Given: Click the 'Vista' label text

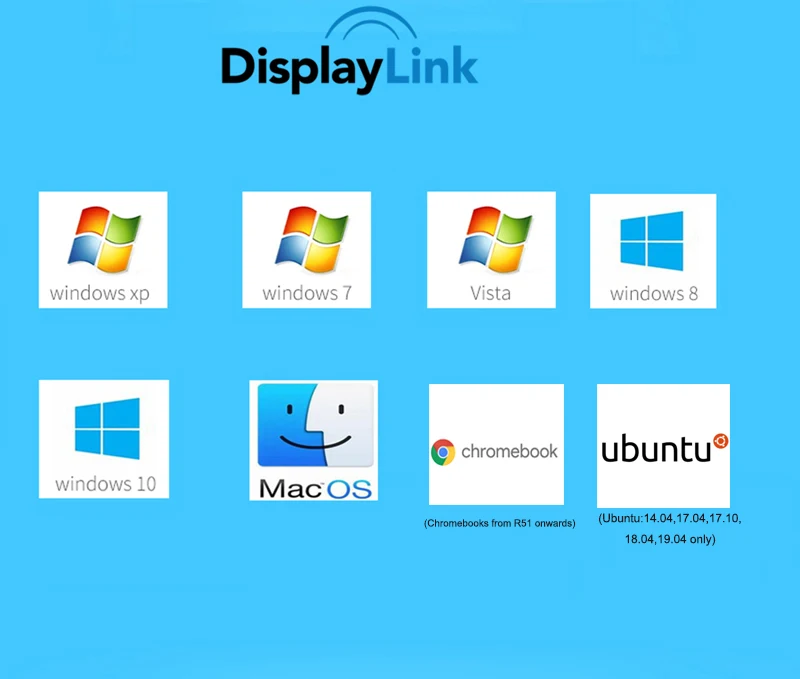Looking at the screenshot, I should [x=490, y=293].
